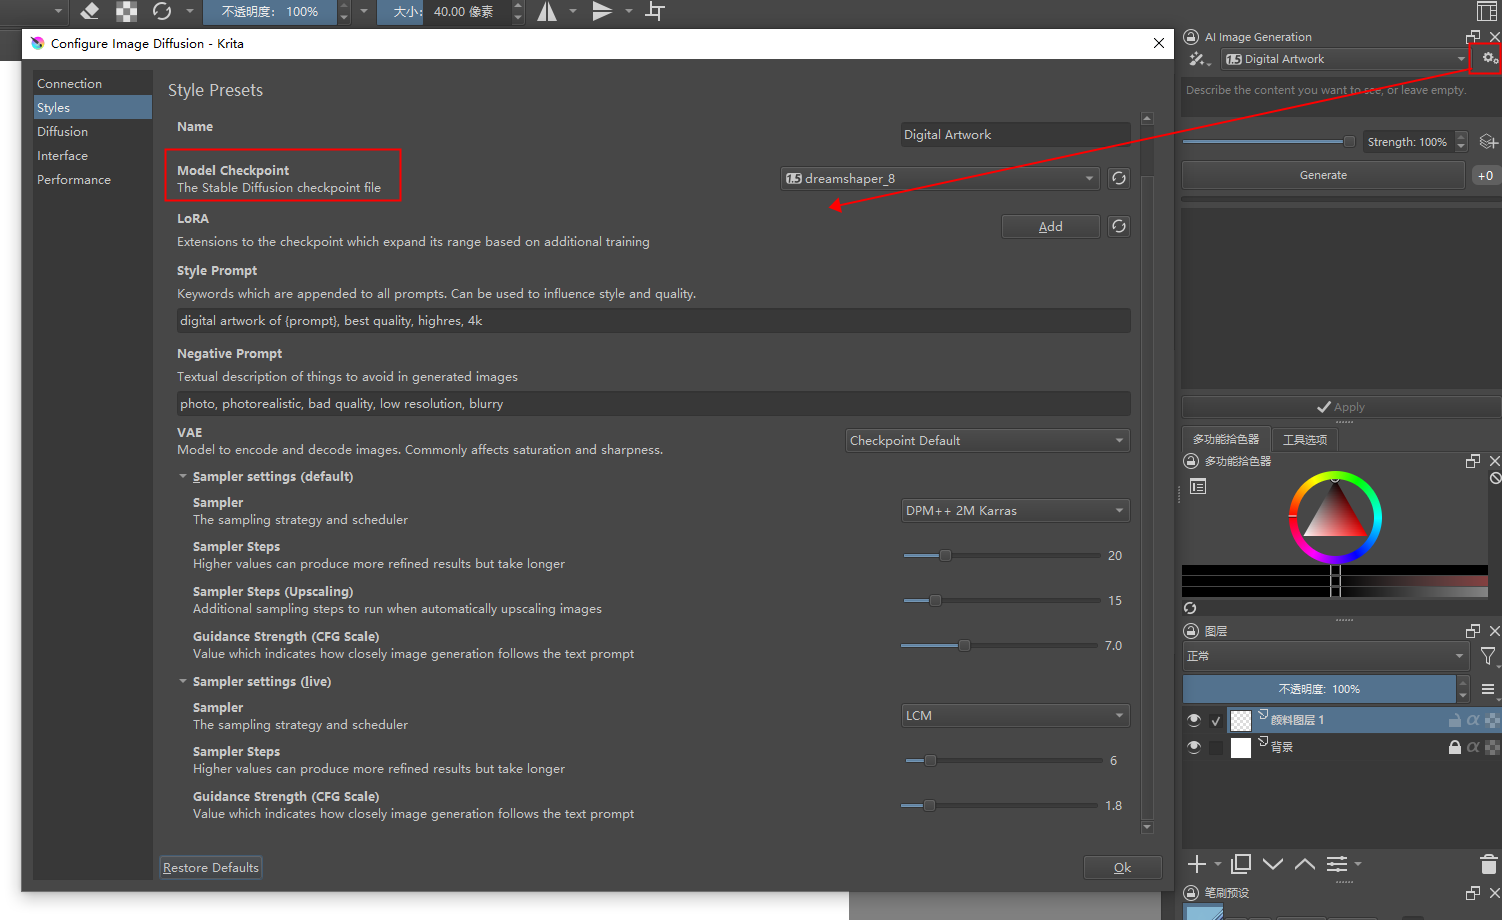The image size is (1502, 920).
Task: Open the Performance settings page
Action: pyautogui.click(x=92, y=179)
